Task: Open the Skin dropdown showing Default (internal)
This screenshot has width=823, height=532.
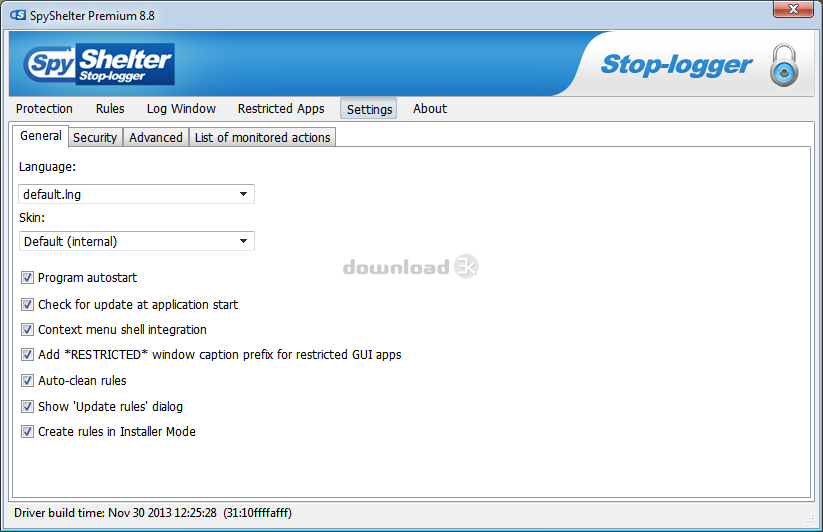Action: coord(136,241)
